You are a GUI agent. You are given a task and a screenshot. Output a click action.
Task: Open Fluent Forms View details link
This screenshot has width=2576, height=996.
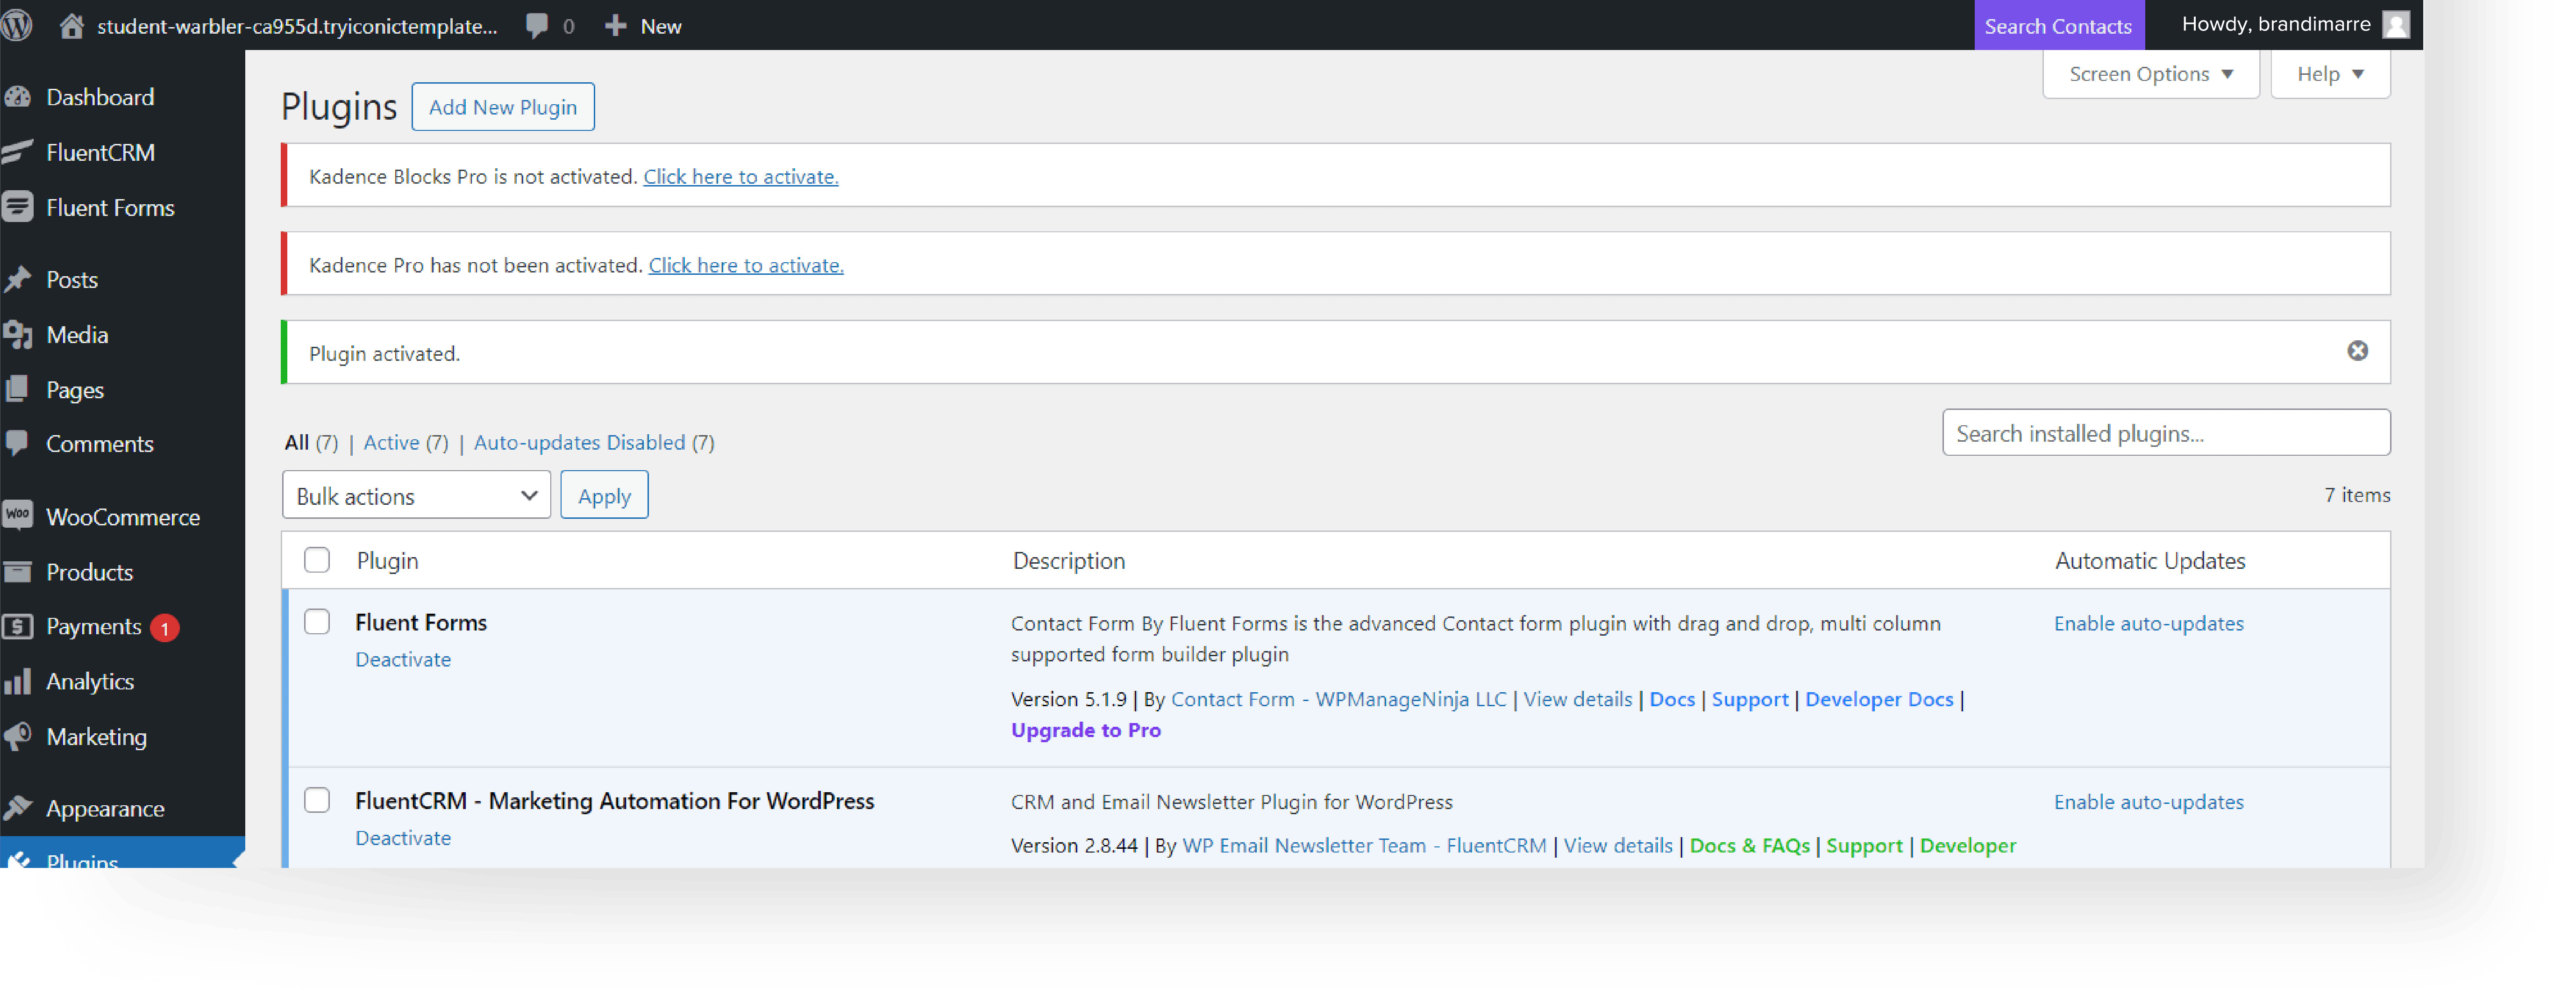click(x=1577, y=699)
